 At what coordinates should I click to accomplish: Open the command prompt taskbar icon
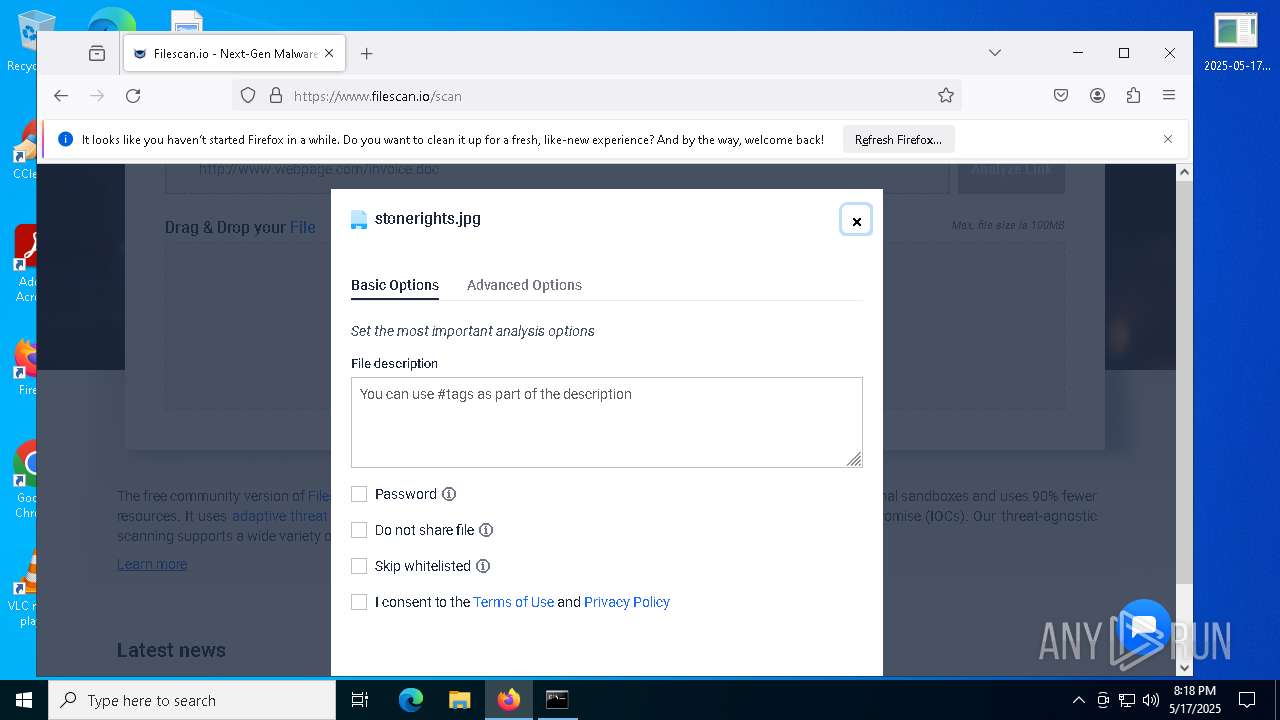point(557,700)
